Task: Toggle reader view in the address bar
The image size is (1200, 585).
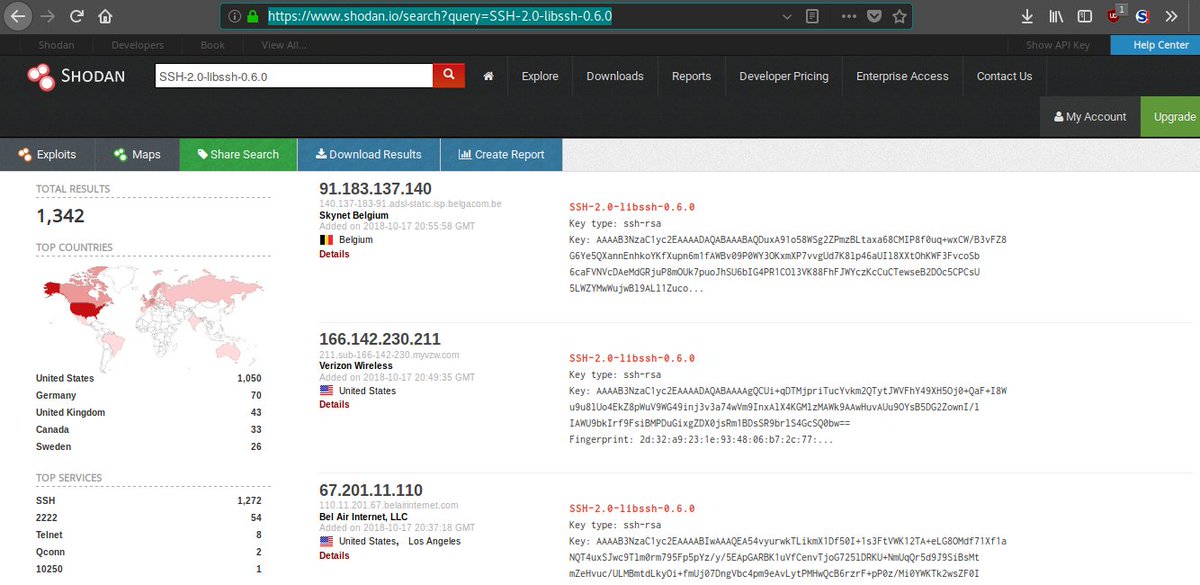Action: point(812,16)
